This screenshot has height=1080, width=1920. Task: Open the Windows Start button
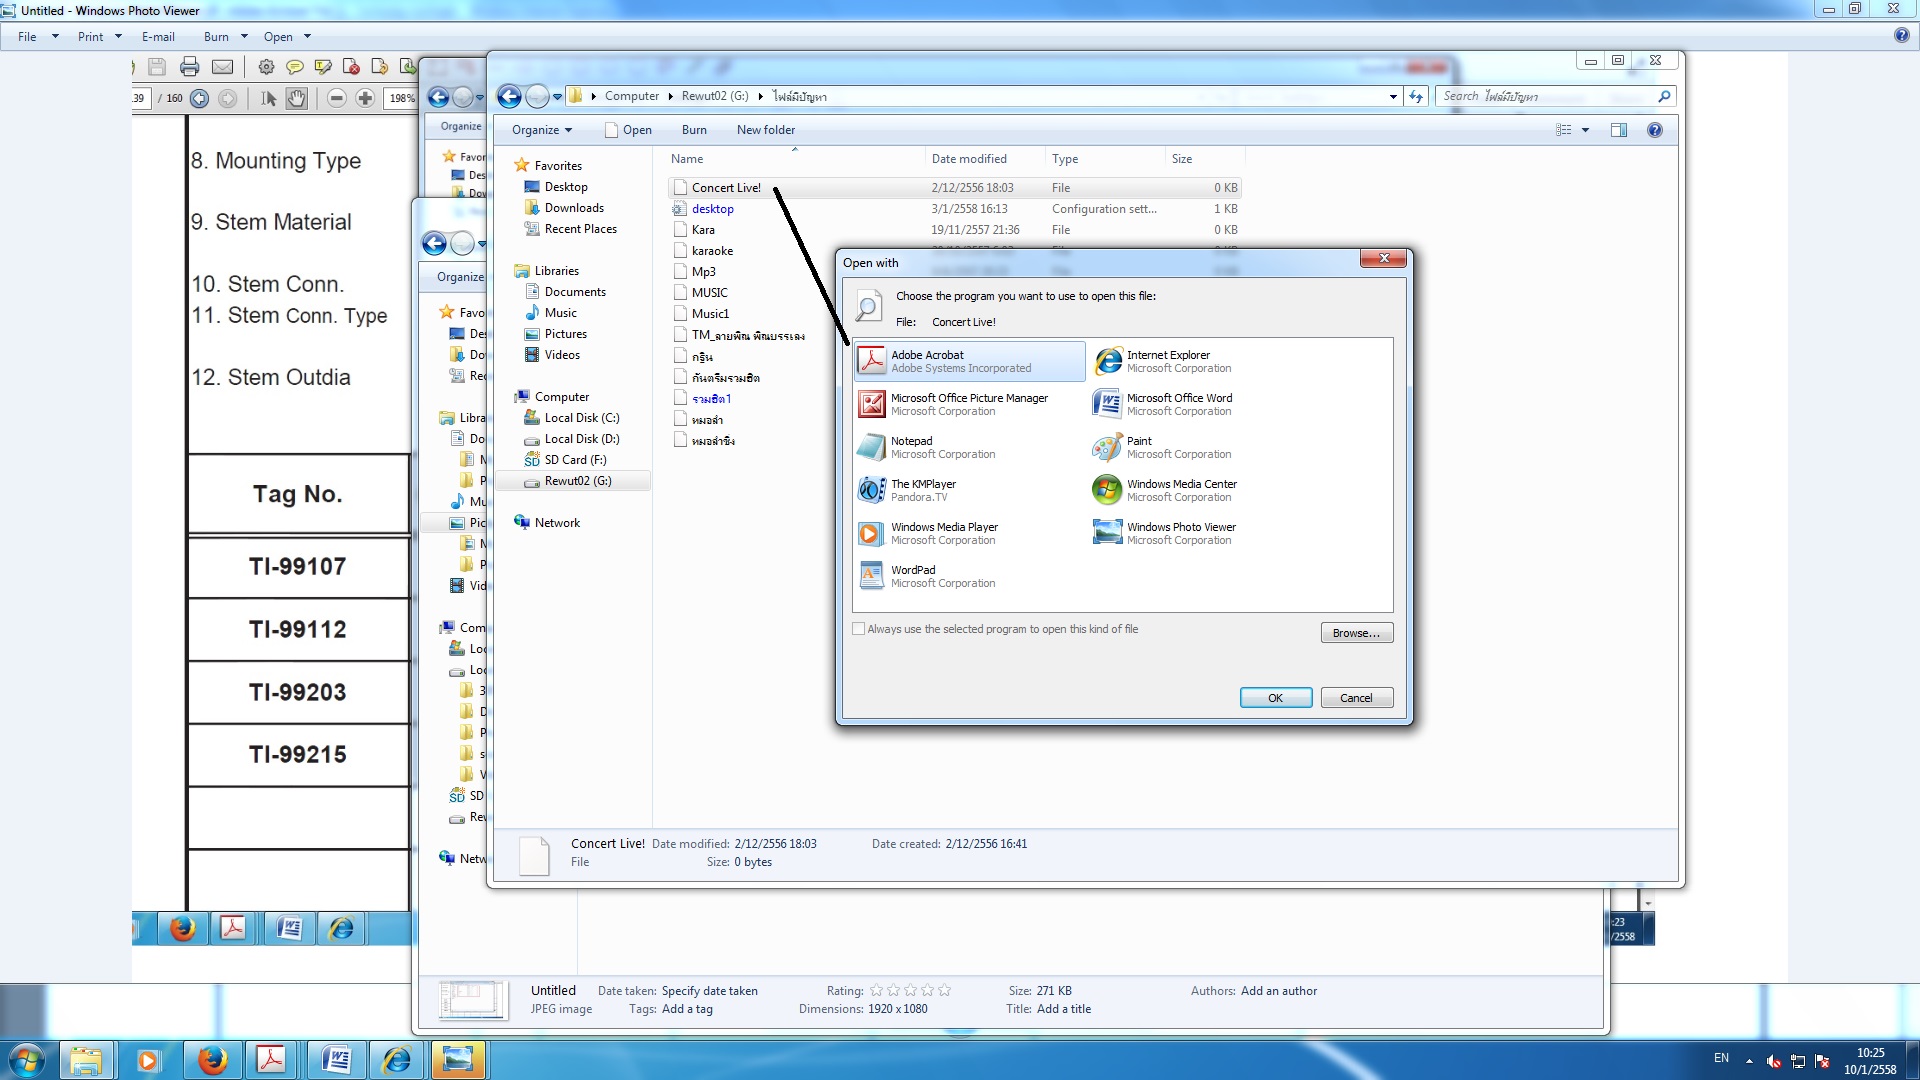(27, 1060)
